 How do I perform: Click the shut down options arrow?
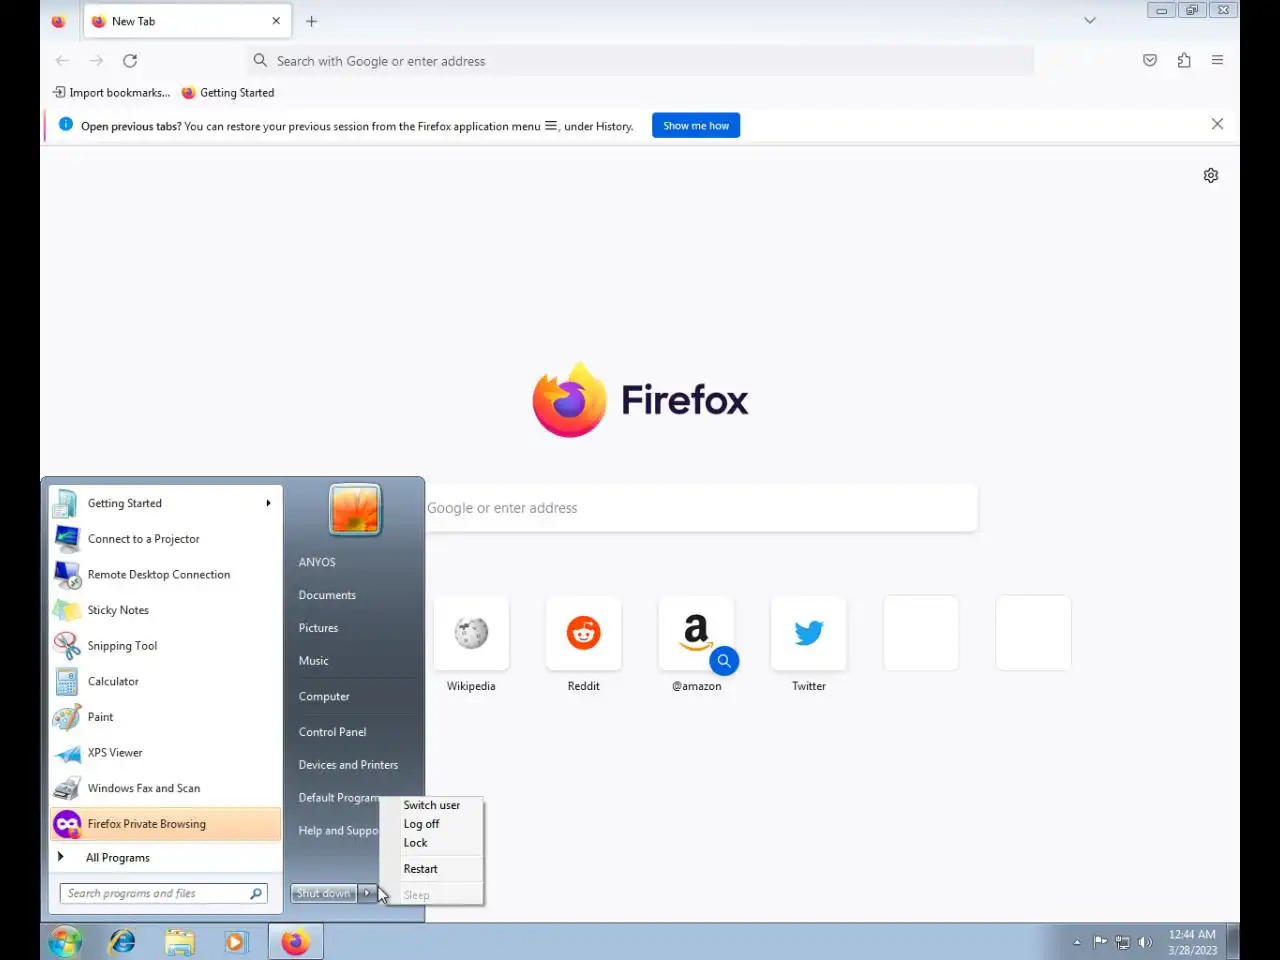click(367, 893)
